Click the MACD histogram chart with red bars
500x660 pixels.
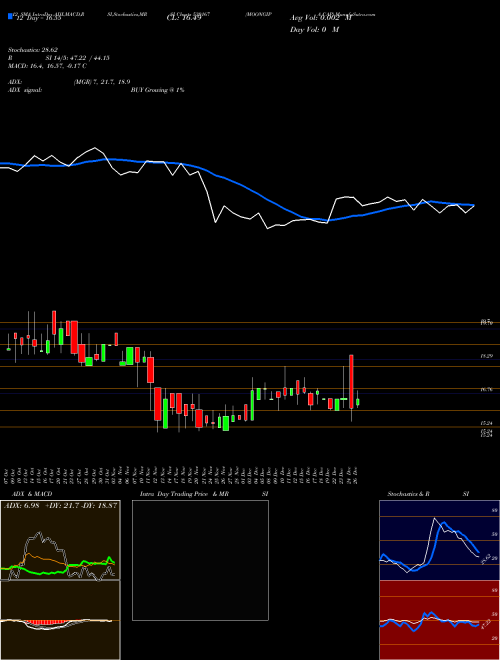(x=60, y=620)
